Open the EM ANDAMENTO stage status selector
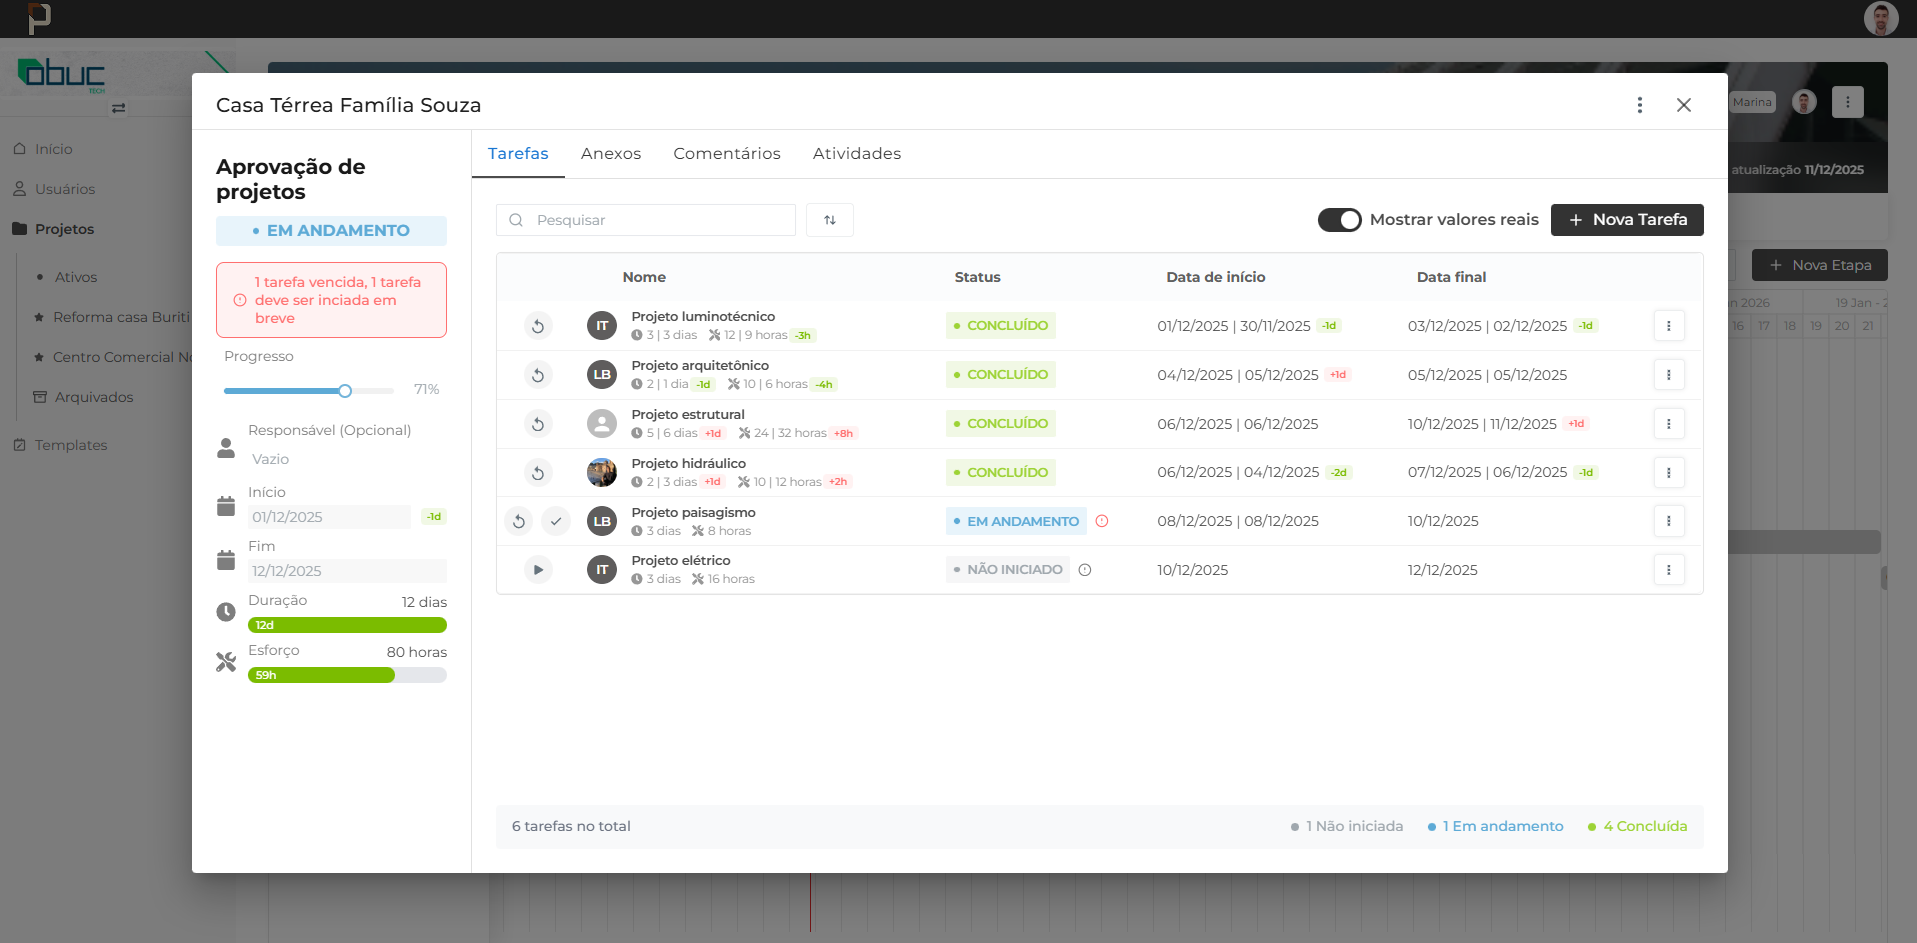Viewport: 1917px width, 943px height. coord(331,231)
